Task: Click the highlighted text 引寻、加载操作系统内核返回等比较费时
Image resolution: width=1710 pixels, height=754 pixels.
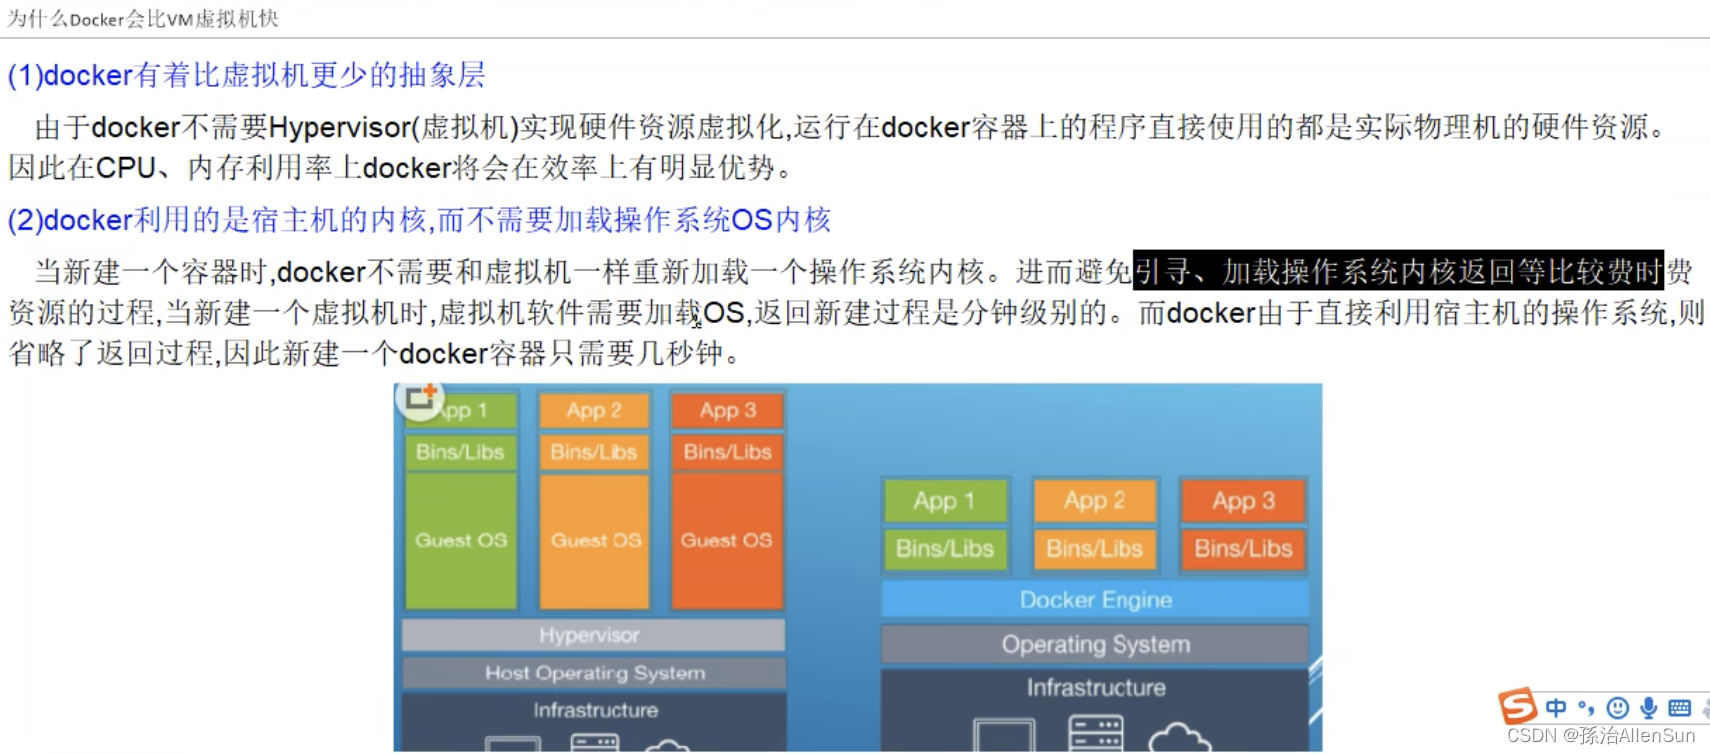Action: tap(1398, 271)
